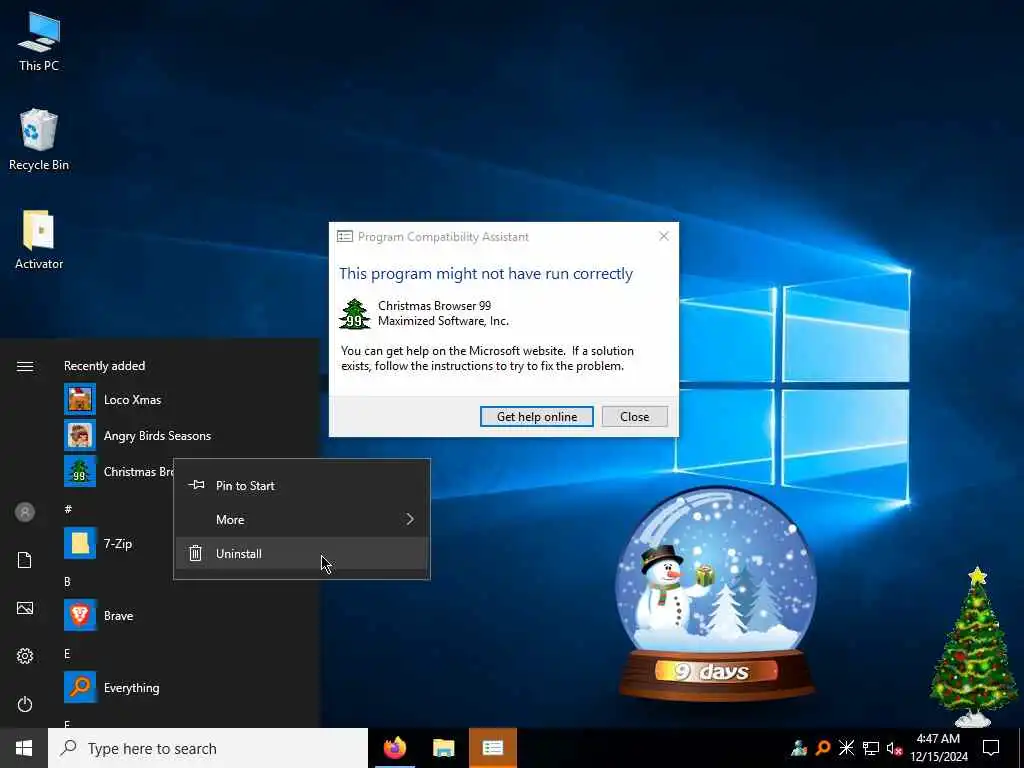Open Documents icon in Start sidebar
This screenshot has width=1024, height=768.
[25, 560]
